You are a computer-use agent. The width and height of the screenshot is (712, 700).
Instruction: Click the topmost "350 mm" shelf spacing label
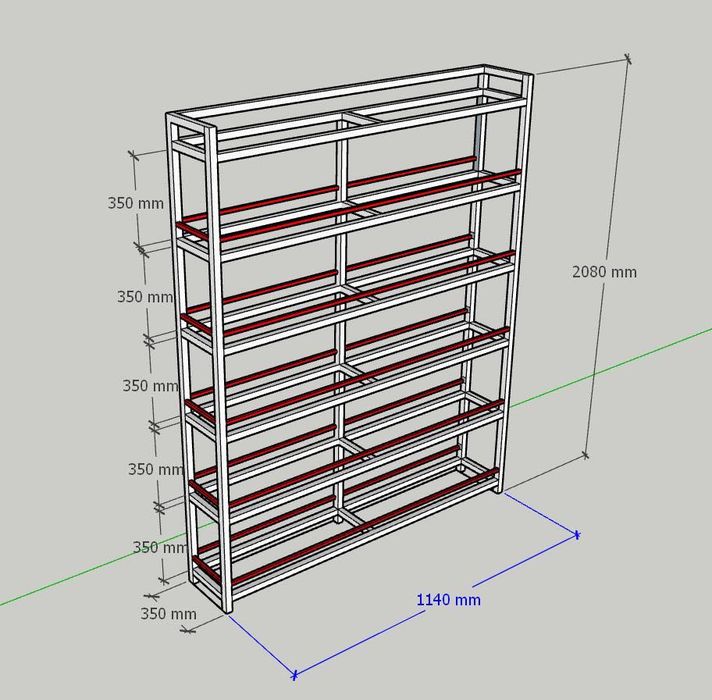(135, 203)
